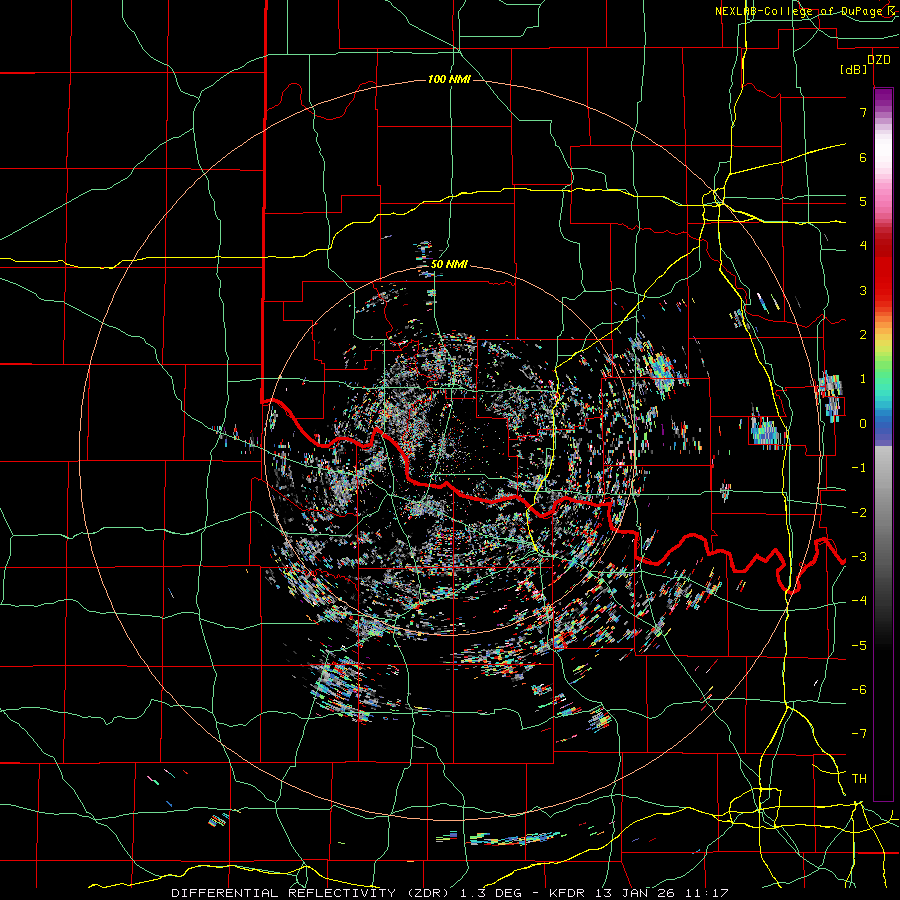Click the ZDR color scale bar
The image size is (900, 900).
pos(883,444)
